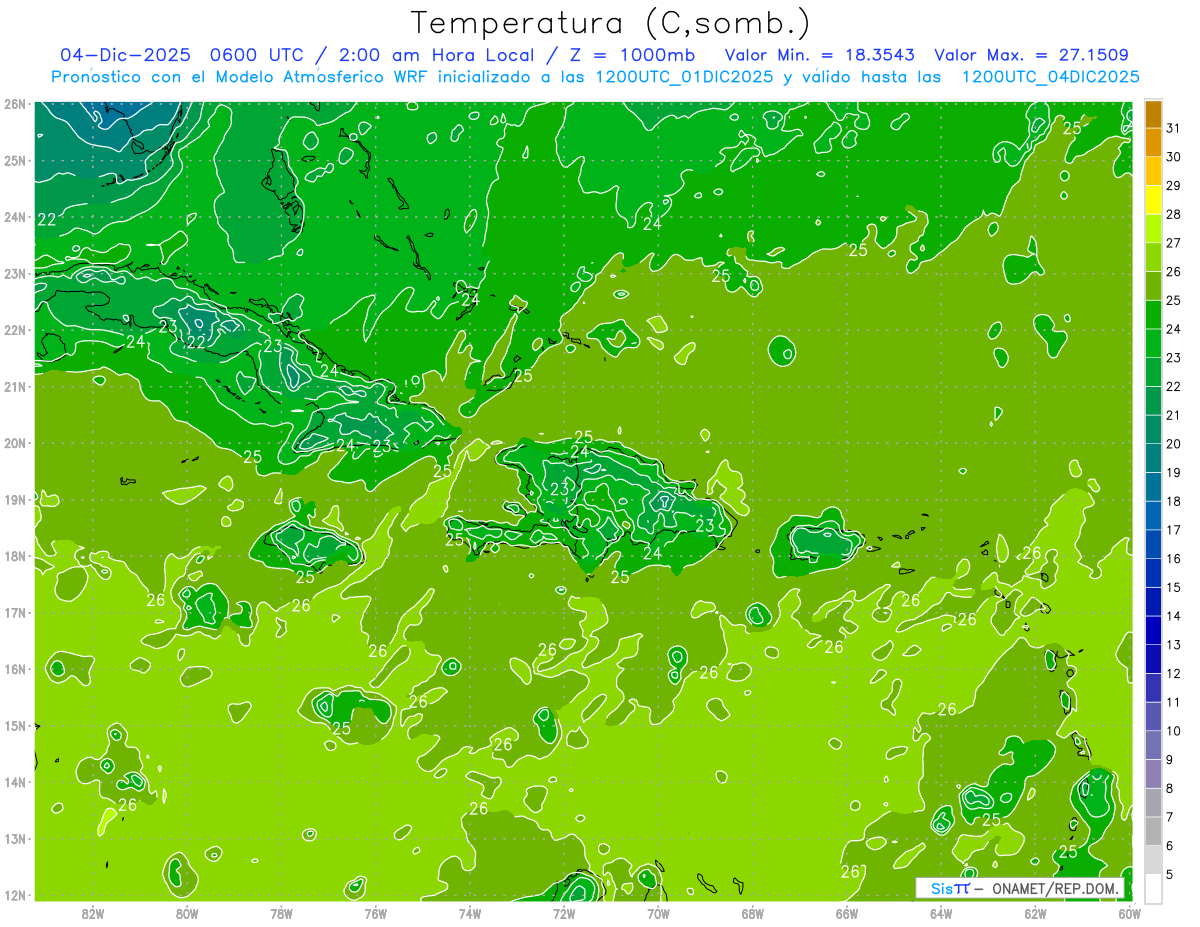
Task: Click the 60W longitude axis label
Action: click(1129, 913)
